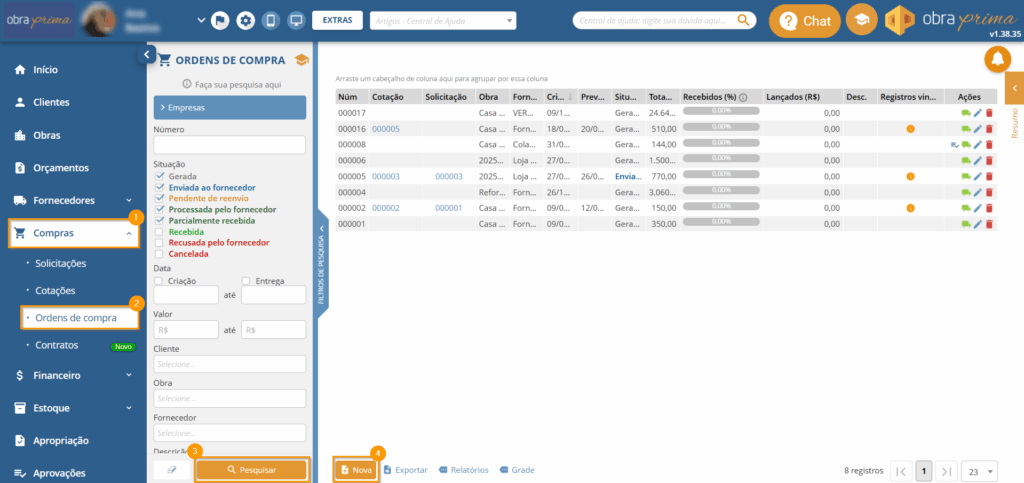Check the Cancelada status checkbox
This screenshot has height=483, width=1024.
(159, 254)
